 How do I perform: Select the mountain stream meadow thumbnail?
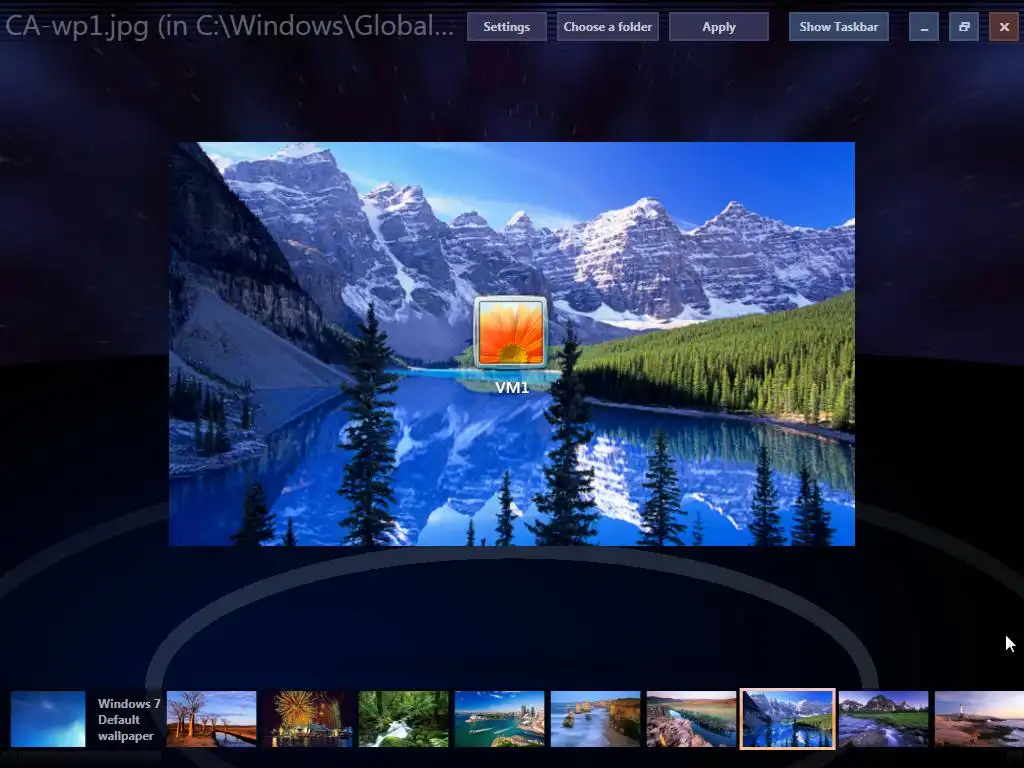click(x=884, y=719)
